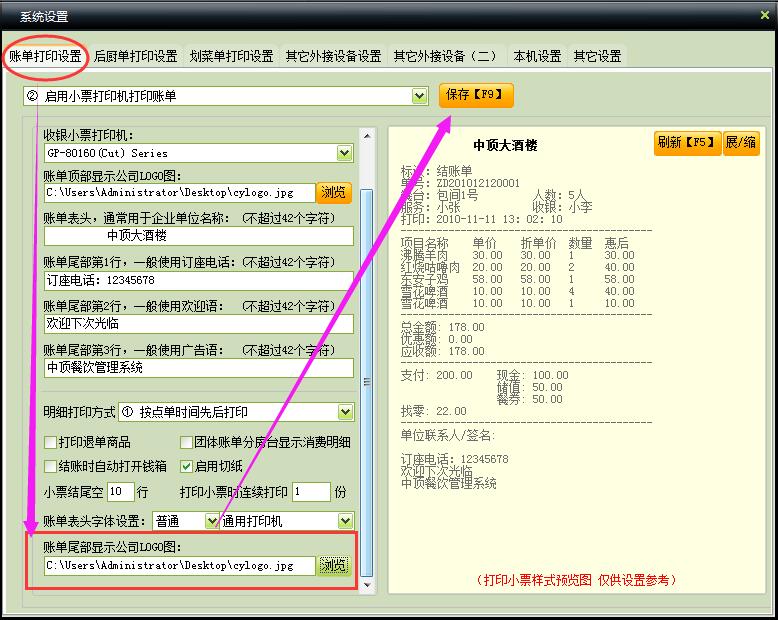Go to the 其它外接设备设置 tab
The height and width of the screenshot is (620, 778).
tap(333, 56)
